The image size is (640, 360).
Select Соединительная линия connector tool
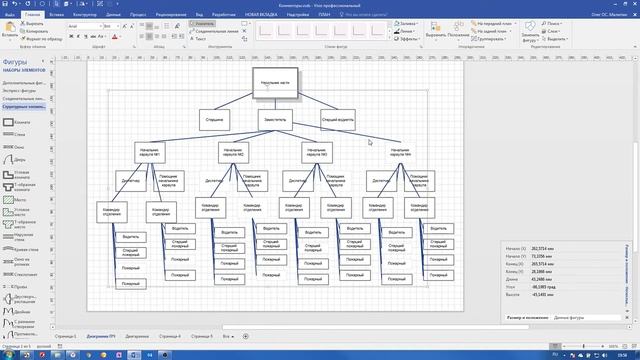[214, 31]
